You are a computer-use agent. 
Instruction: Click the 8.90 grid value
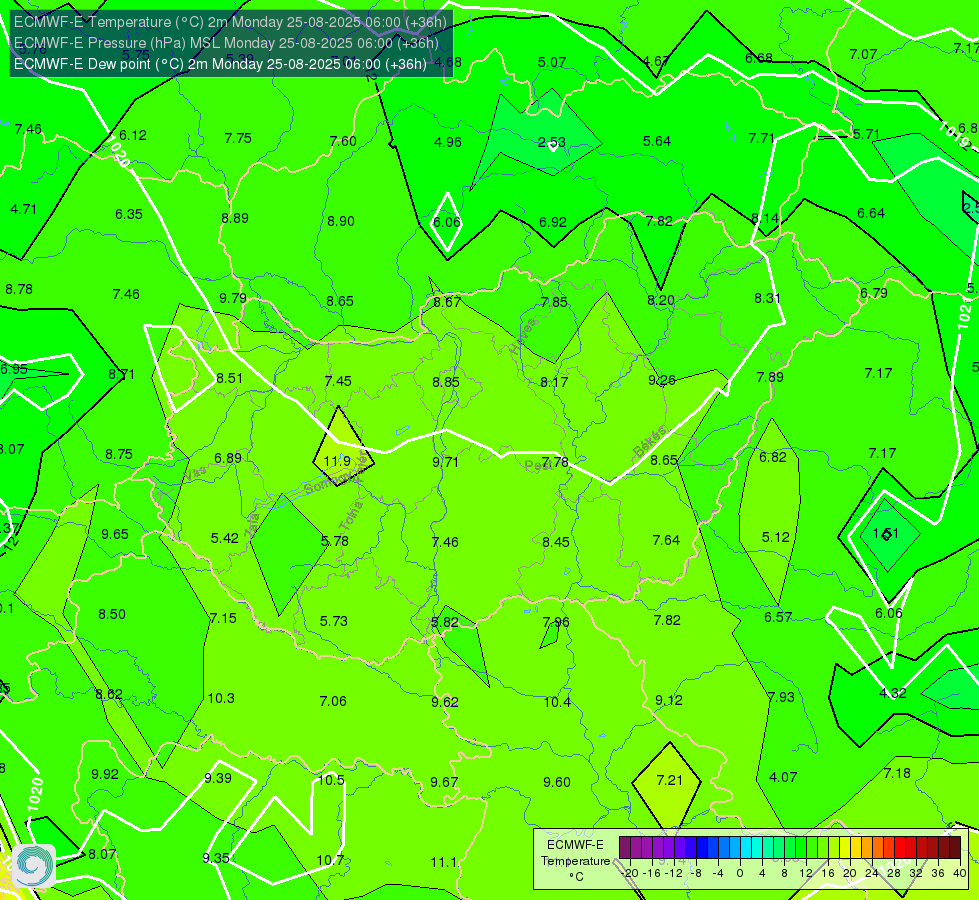341,221
